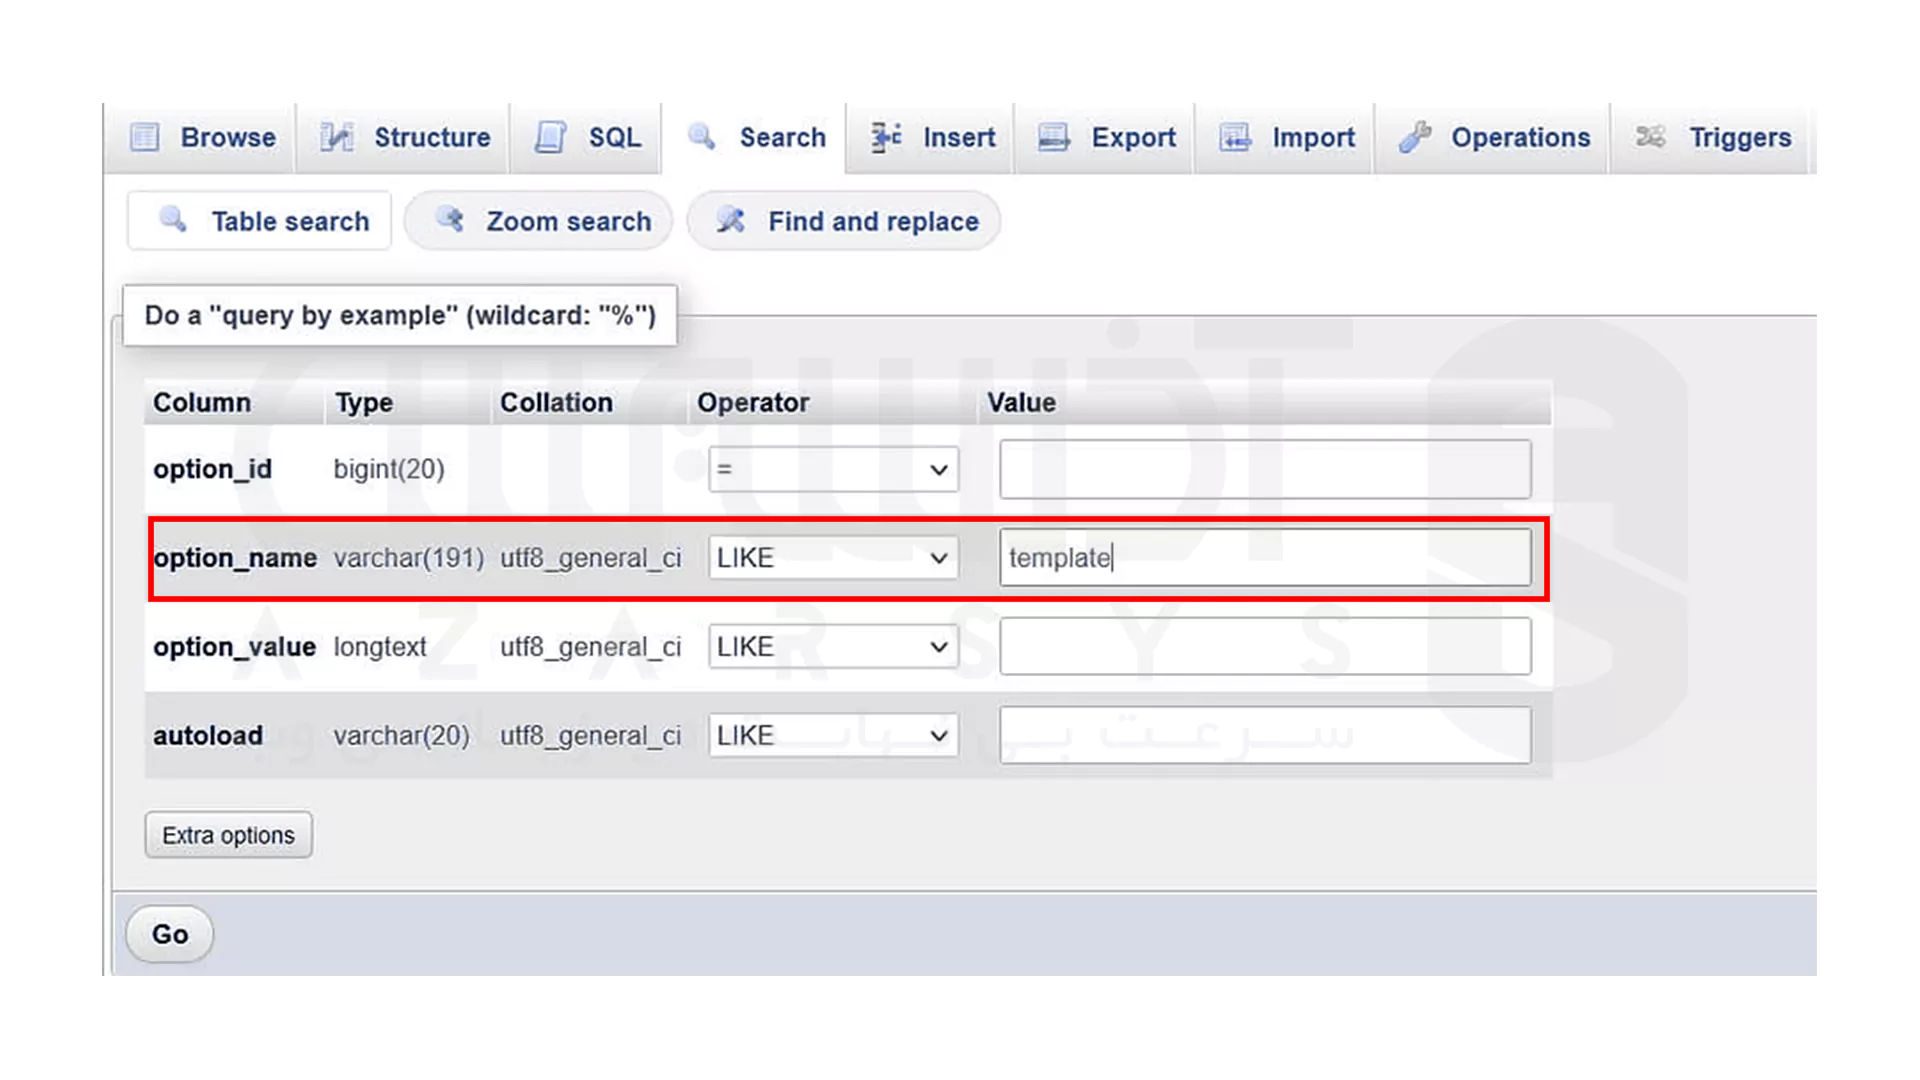Click the option_value column name
Image resolution: width=1920 pixels, height=1080 pixels.
(x=234, y=647)
